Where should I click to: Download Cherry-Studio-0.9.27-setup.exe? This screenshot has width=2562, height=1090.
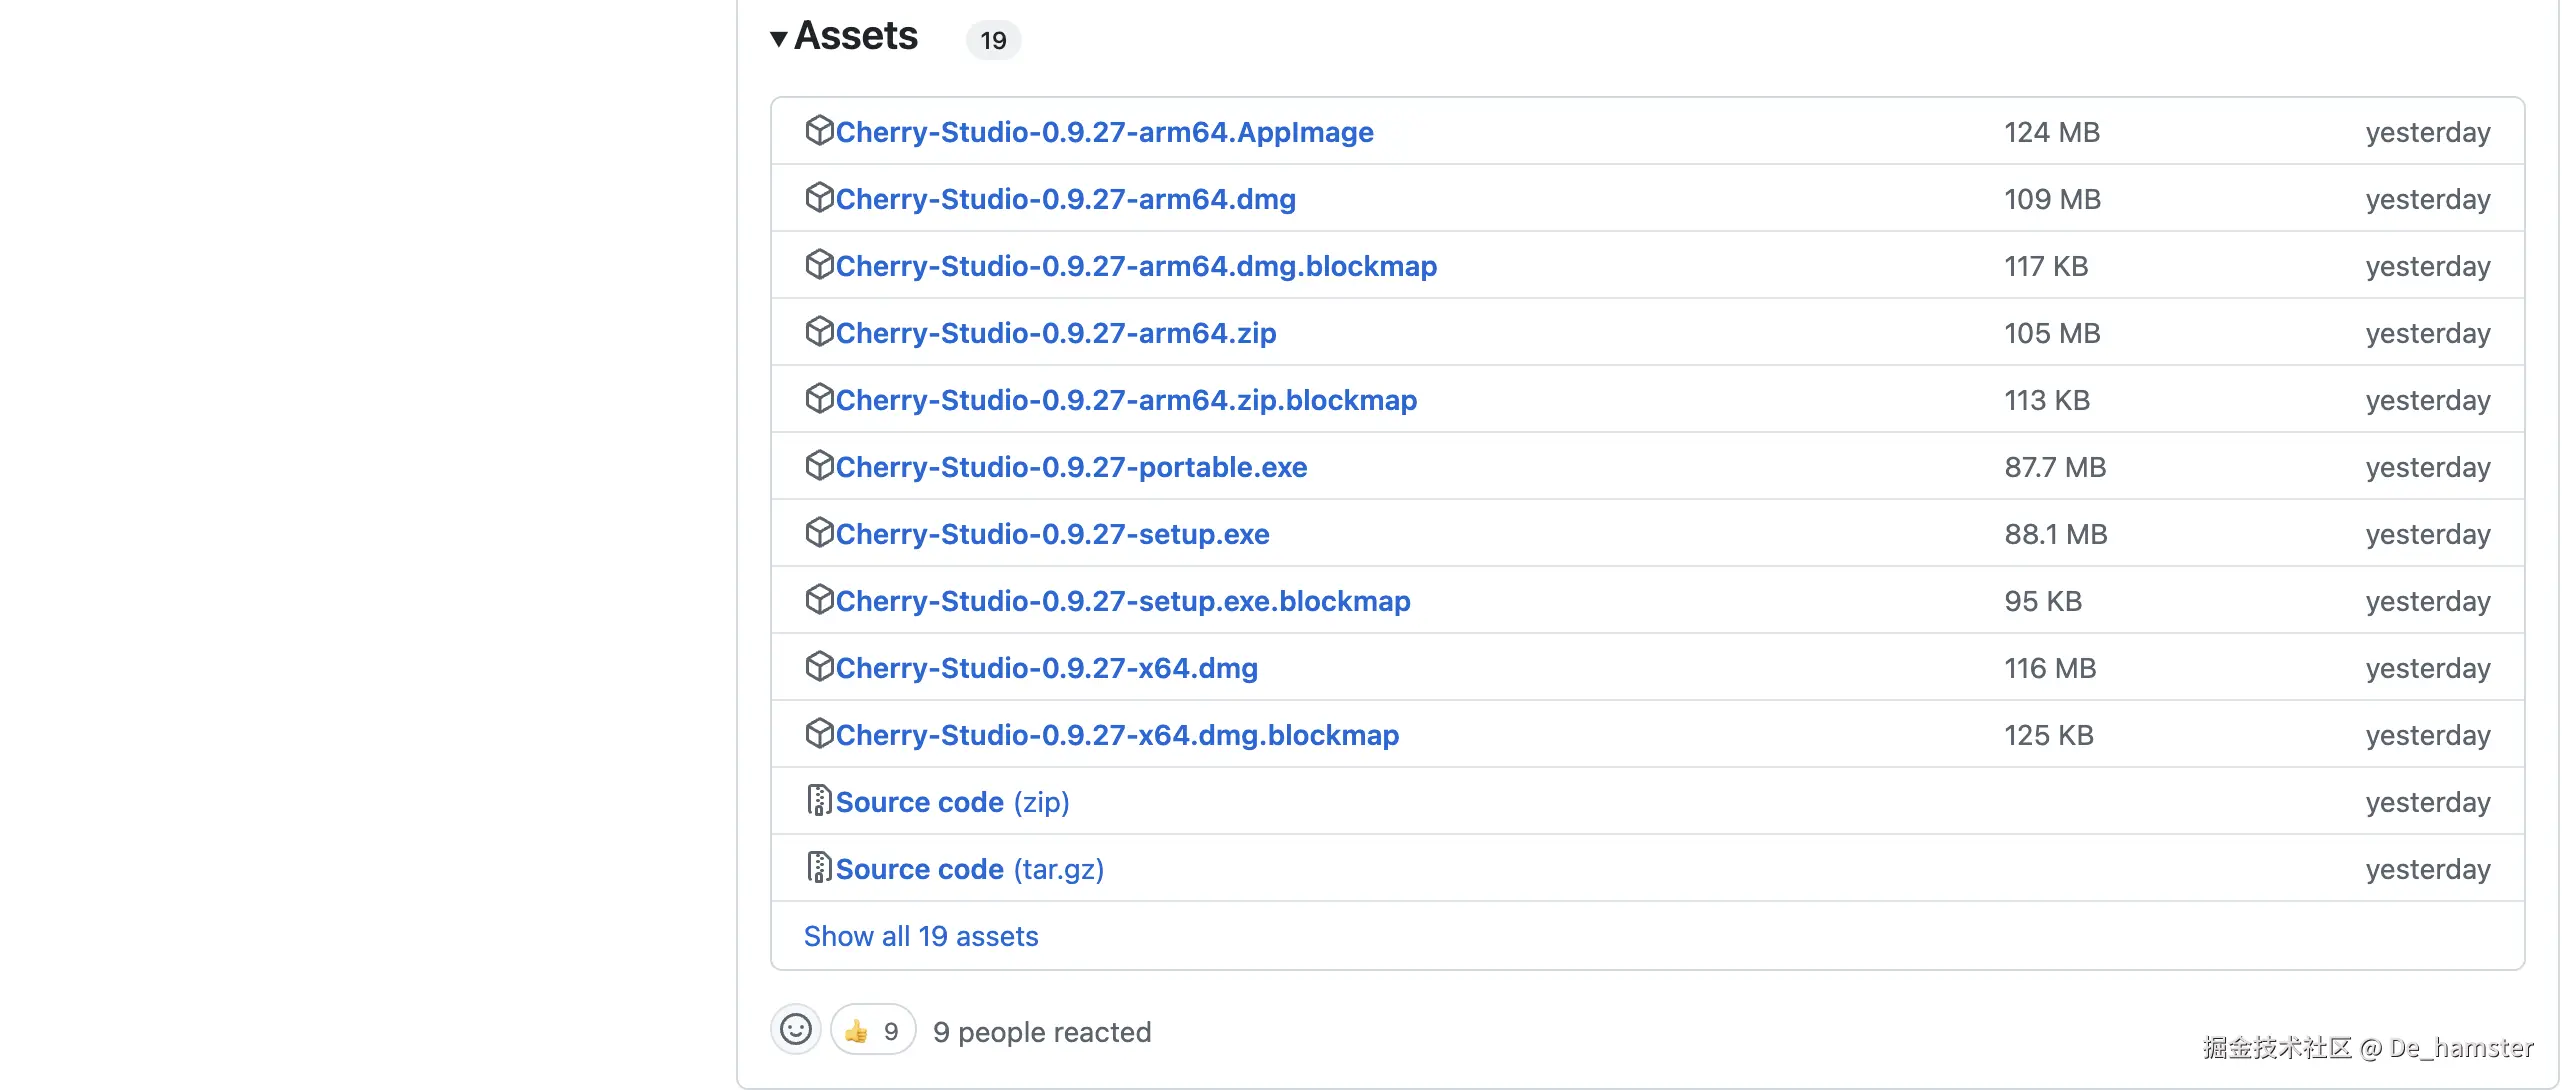click(x=1052, y=534)
